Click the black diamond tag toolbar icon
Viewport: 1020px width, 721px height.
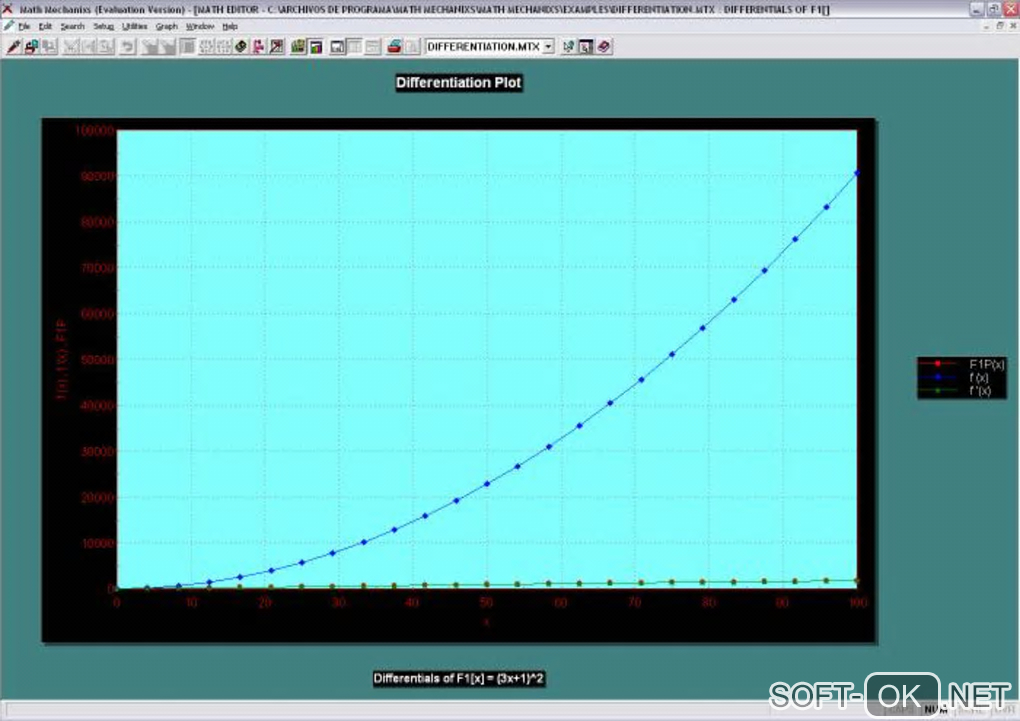pyautogui.click(x=241, y=46)
